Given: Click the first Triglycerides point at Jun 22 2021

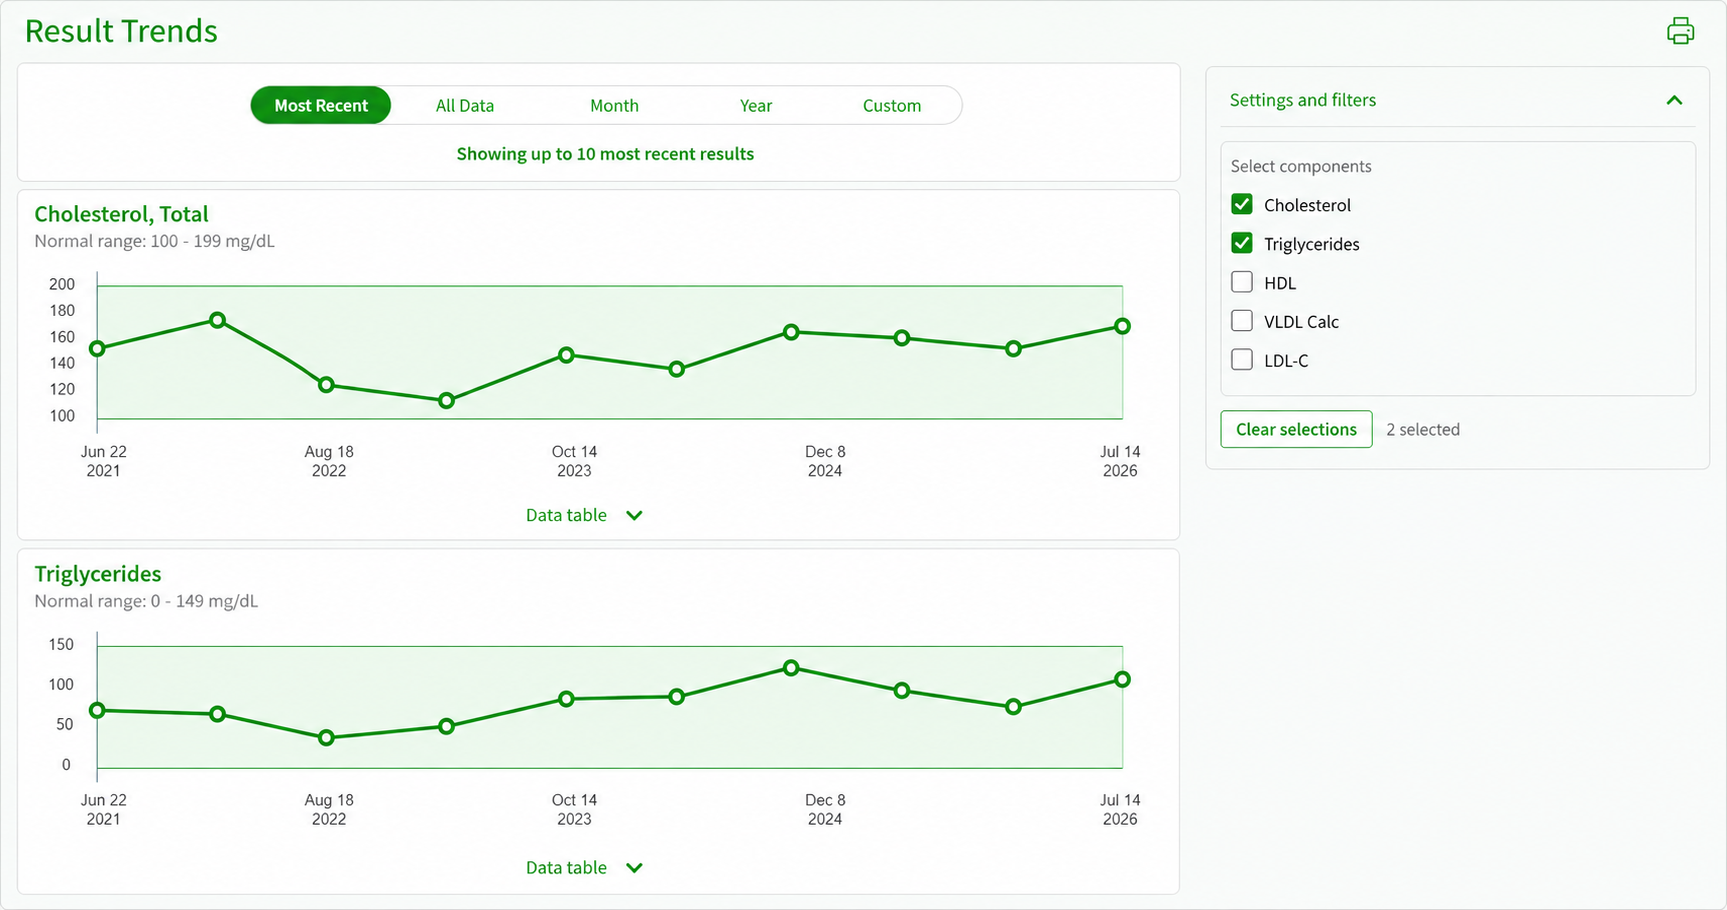Looking at the screenshot, I should [97, 710].
